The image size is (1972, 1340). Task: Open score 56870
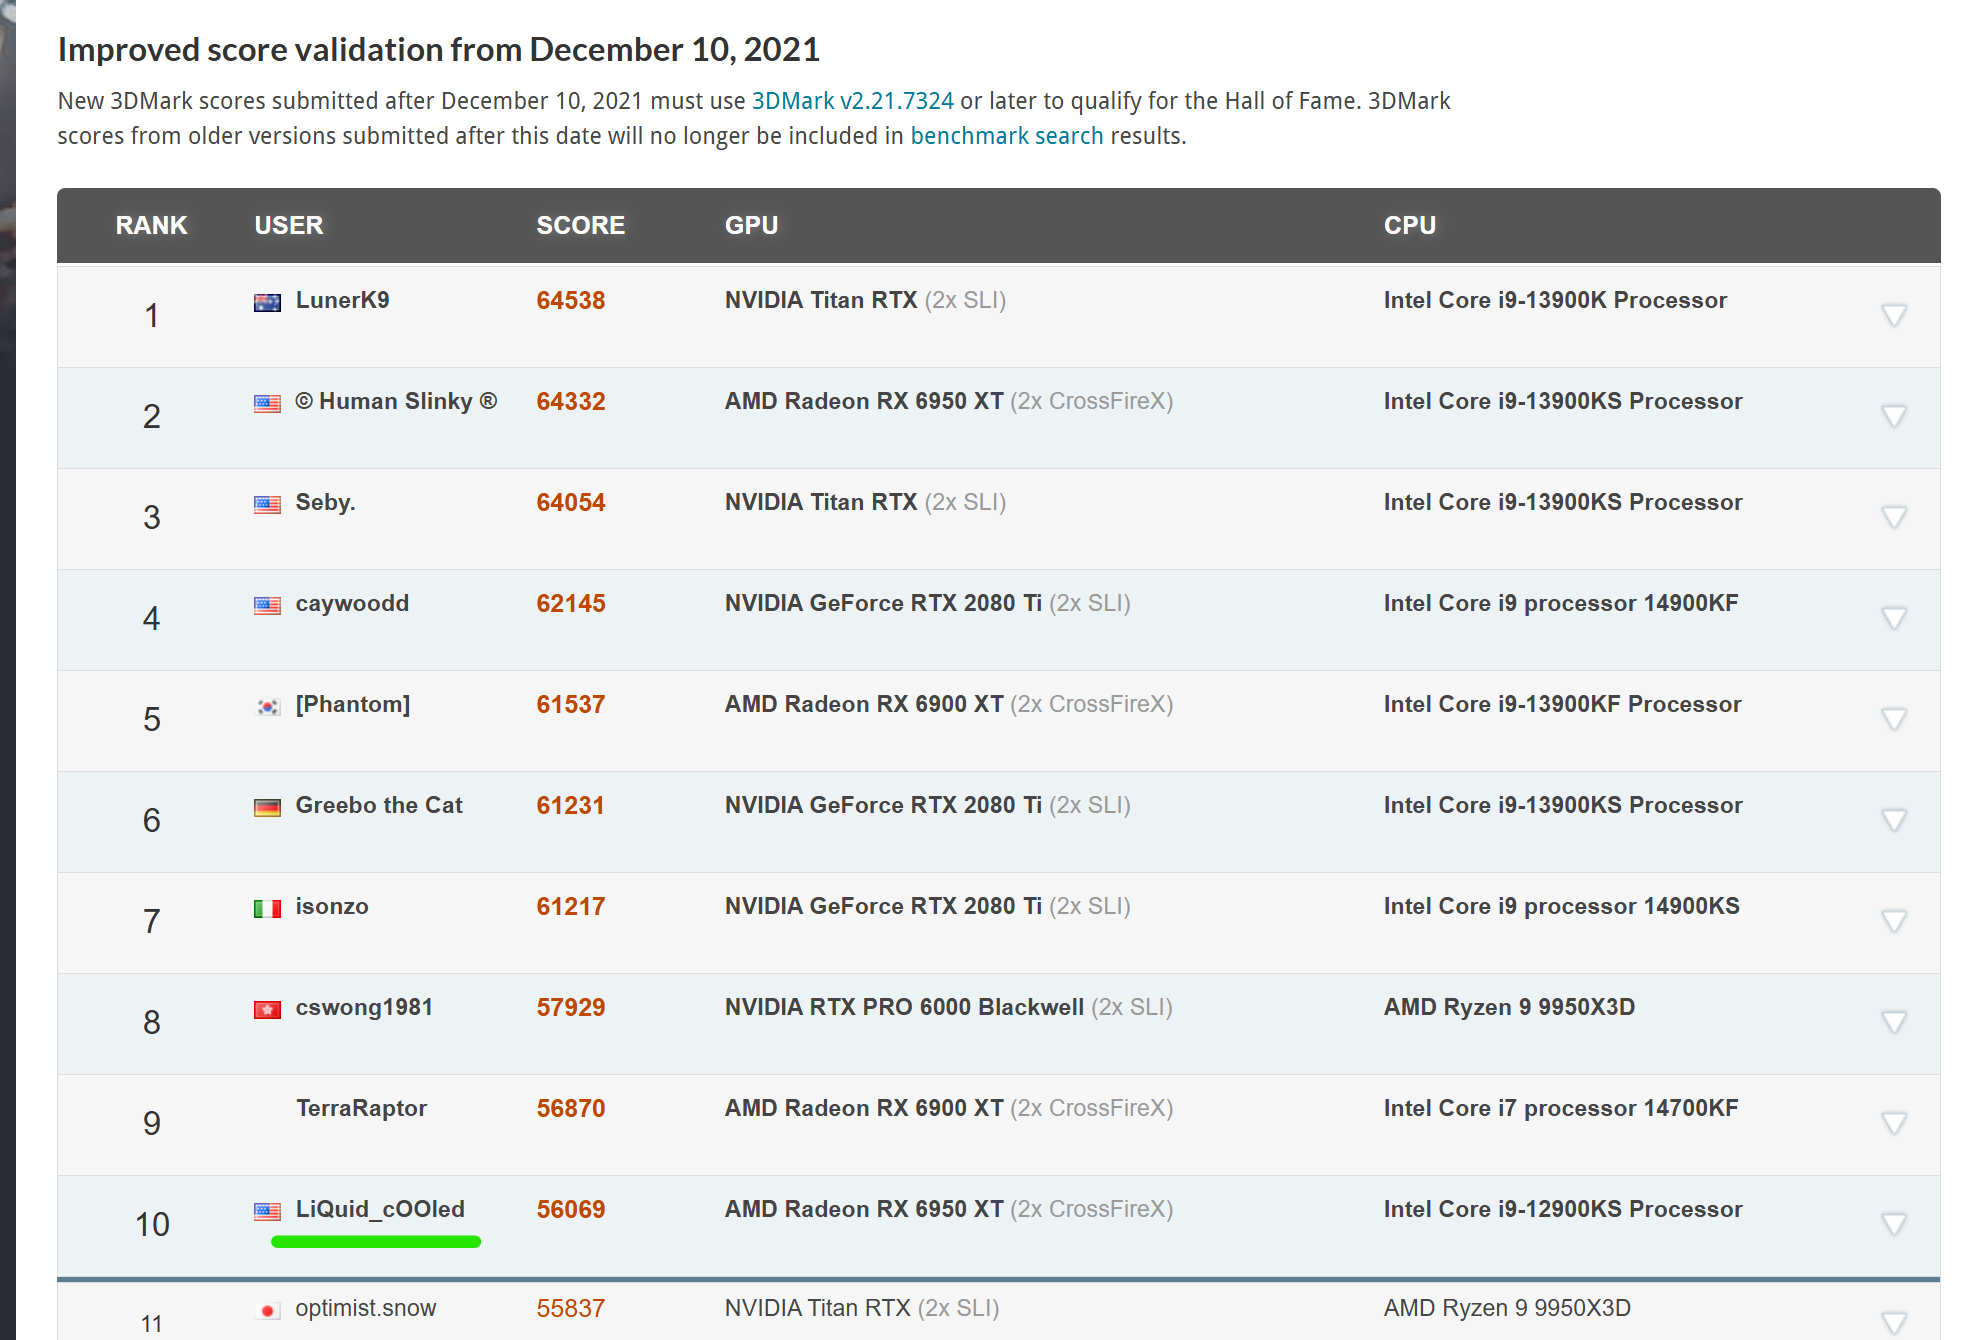click(571, 1108)
